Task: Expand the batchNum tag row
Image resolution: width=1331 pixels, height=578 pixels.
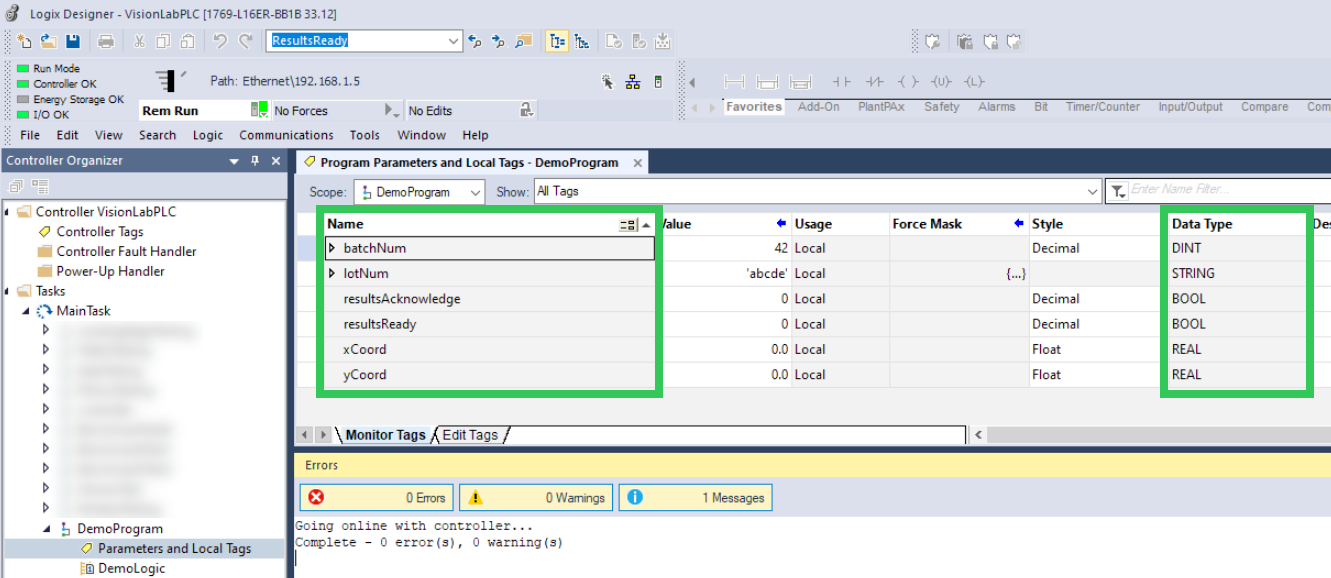Action: tap(331, 248)
